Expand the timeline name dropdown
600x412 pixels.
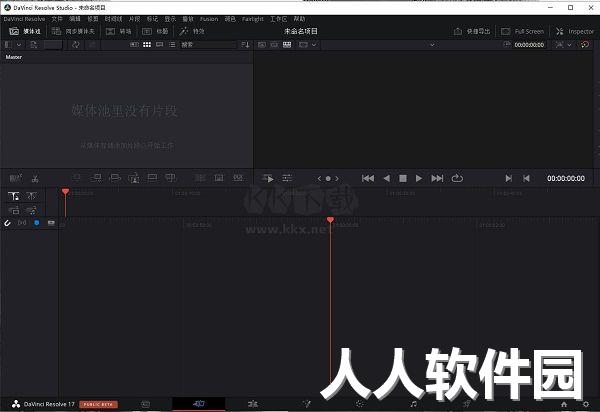[432, 45]
